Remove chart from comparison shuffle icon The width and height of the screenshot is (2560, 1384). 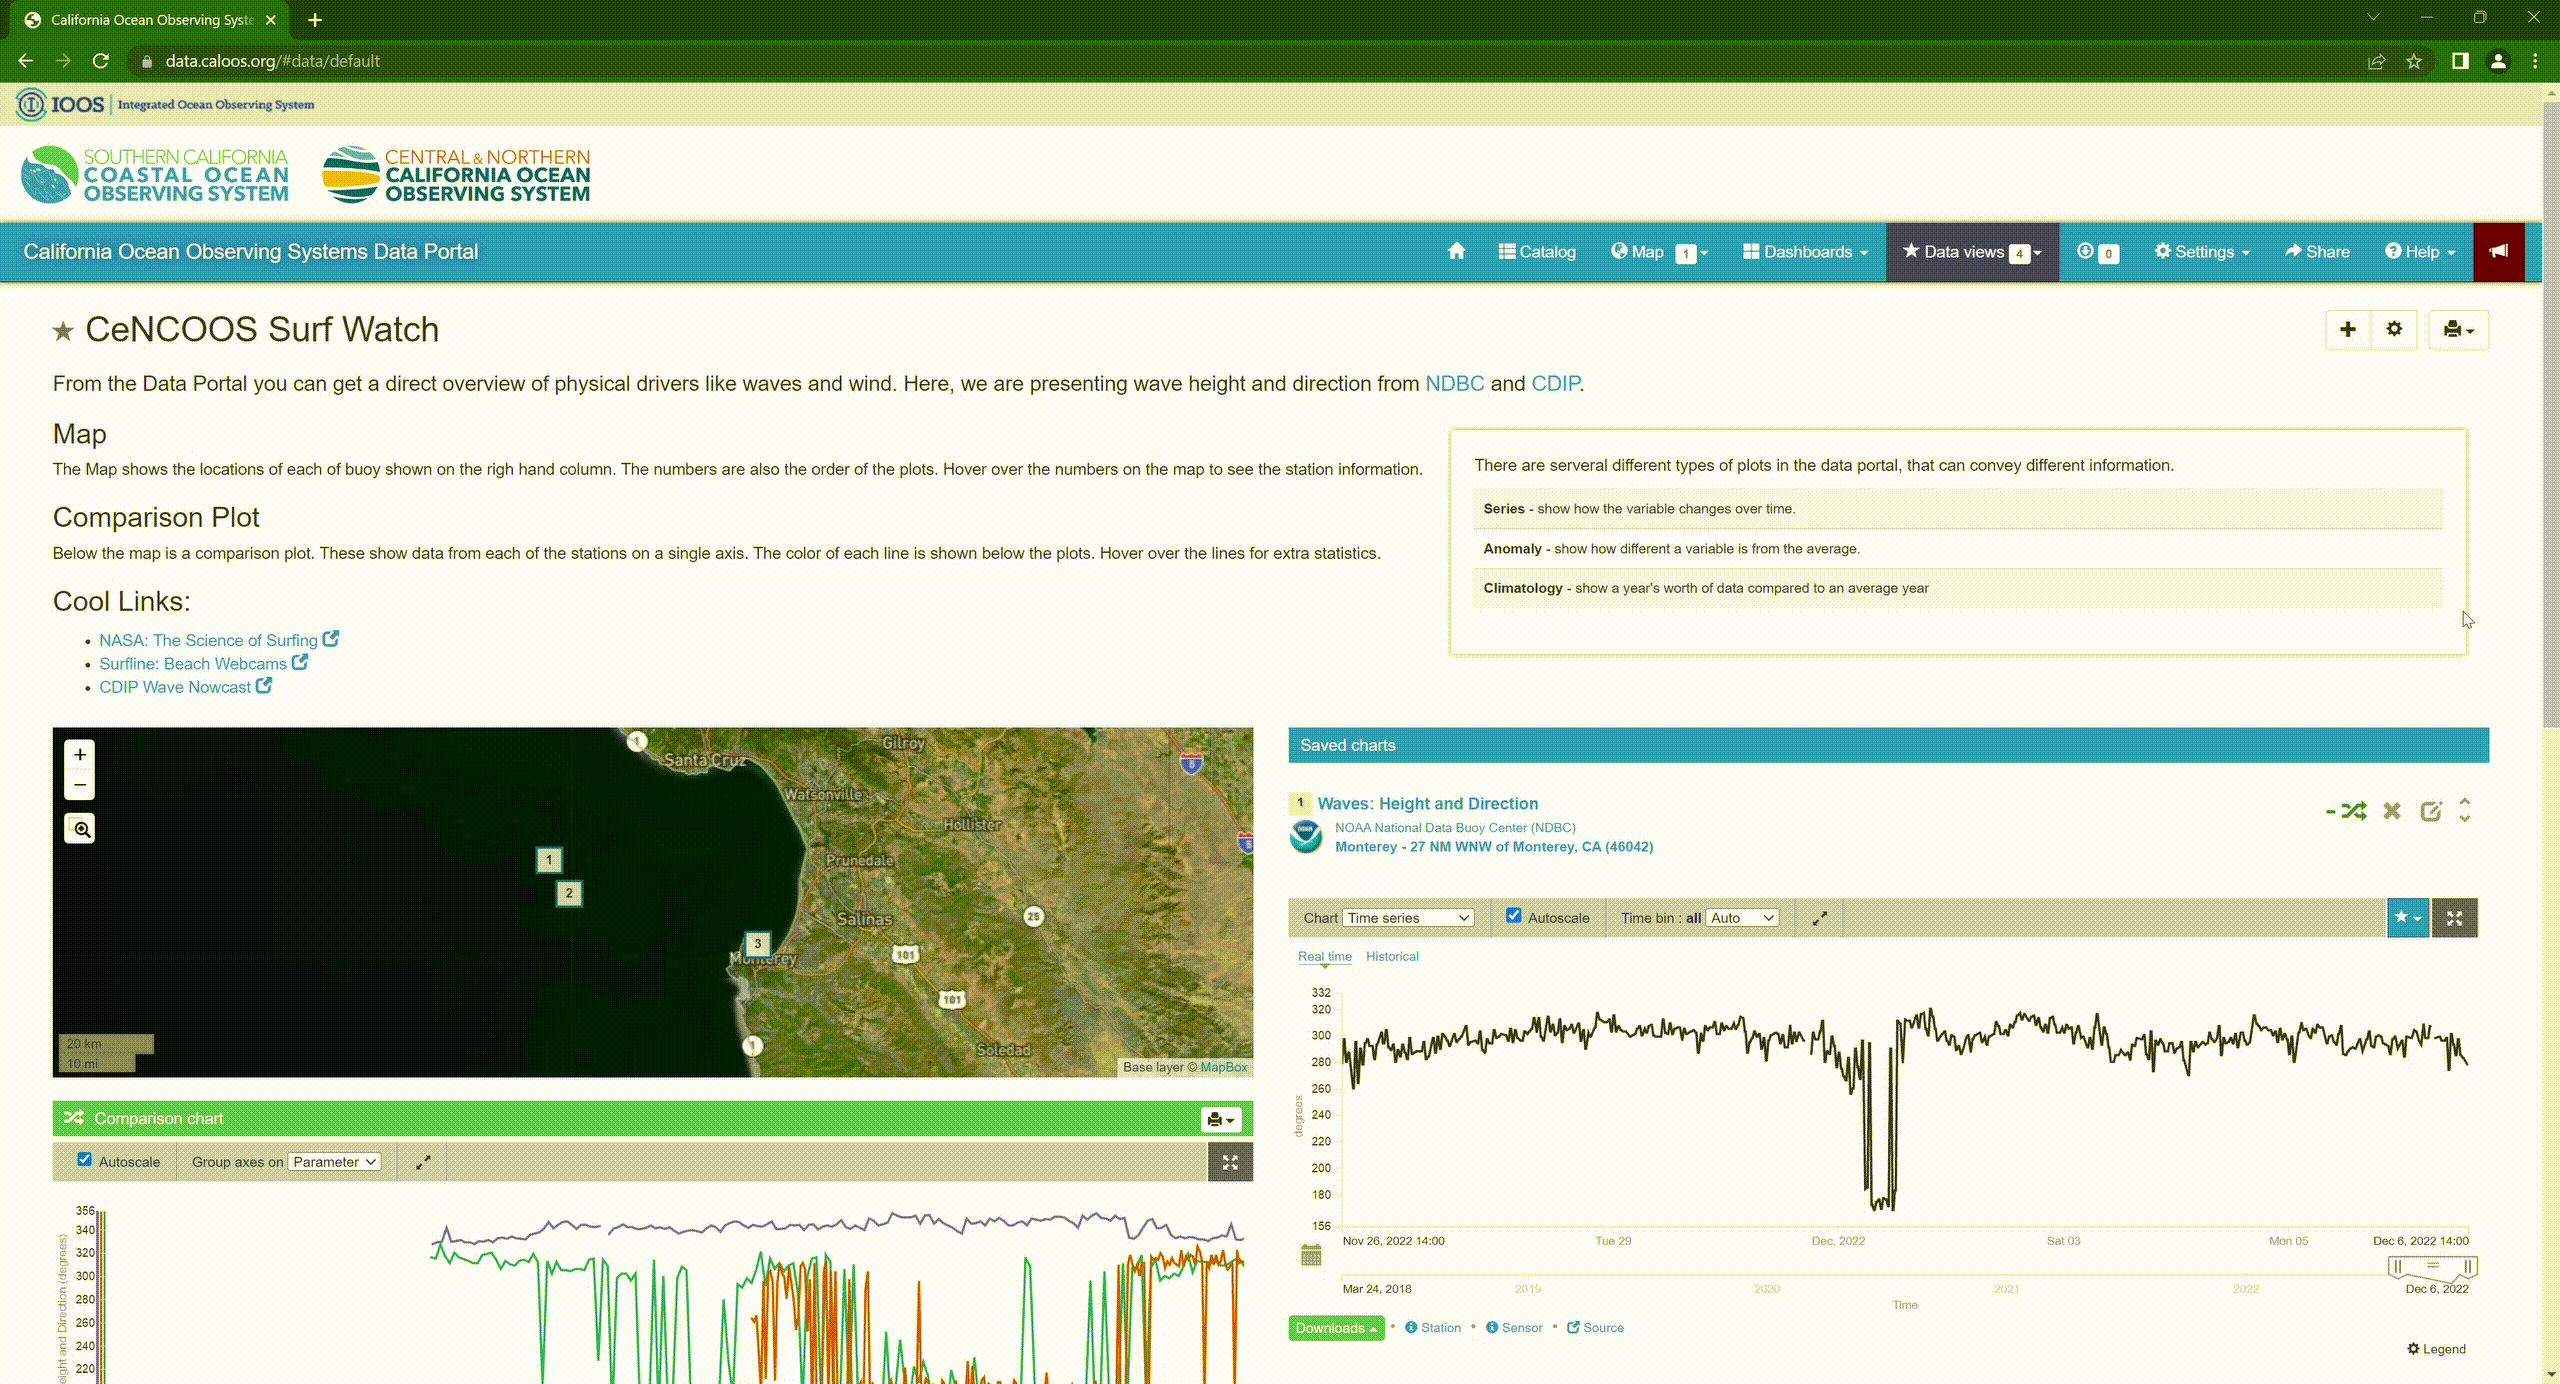(x=2347, y=811)
